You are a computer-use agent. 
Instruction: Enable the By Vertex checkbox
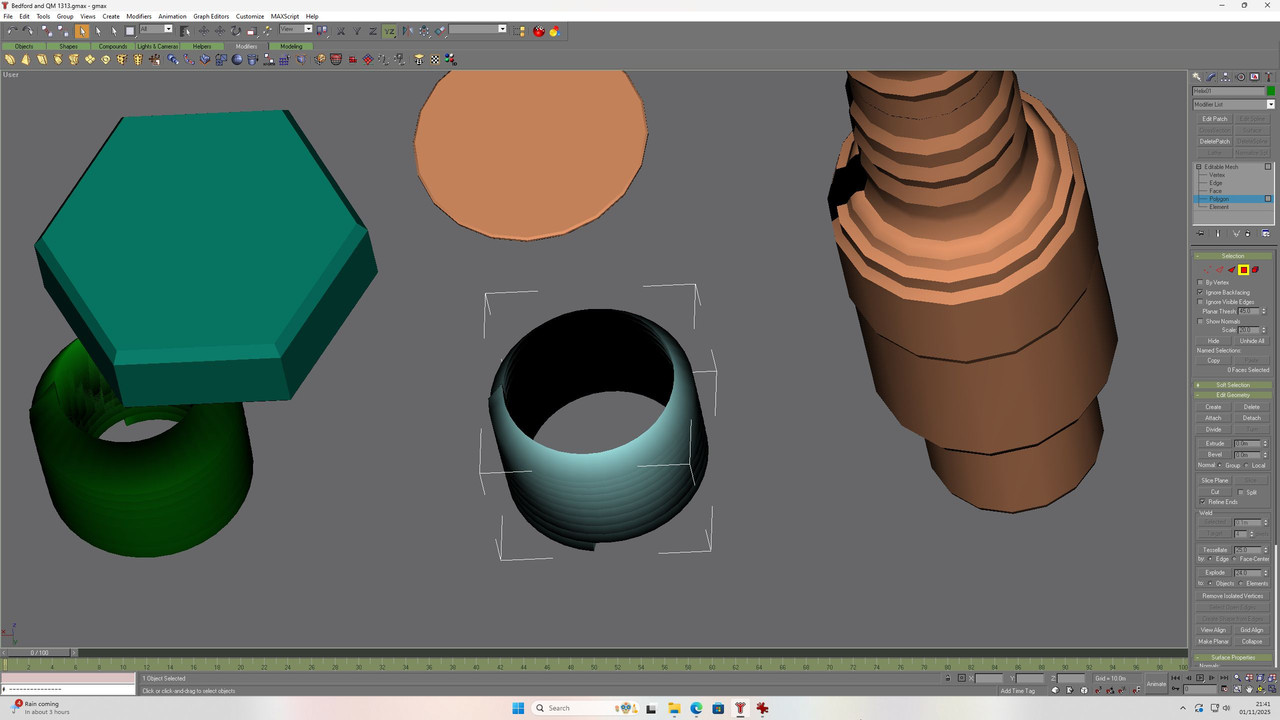[x=1200, y=283]
